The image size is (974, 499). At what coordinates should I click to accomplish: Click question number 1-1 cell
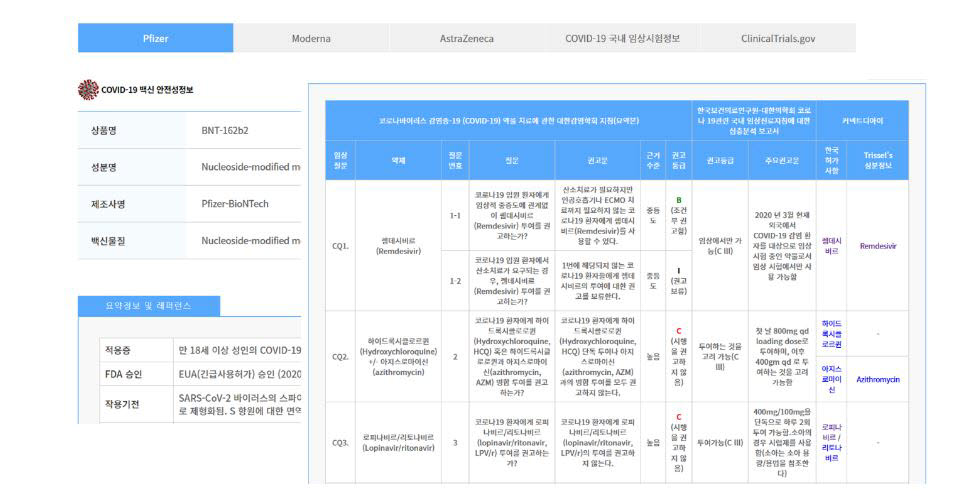tap(455, 216)
